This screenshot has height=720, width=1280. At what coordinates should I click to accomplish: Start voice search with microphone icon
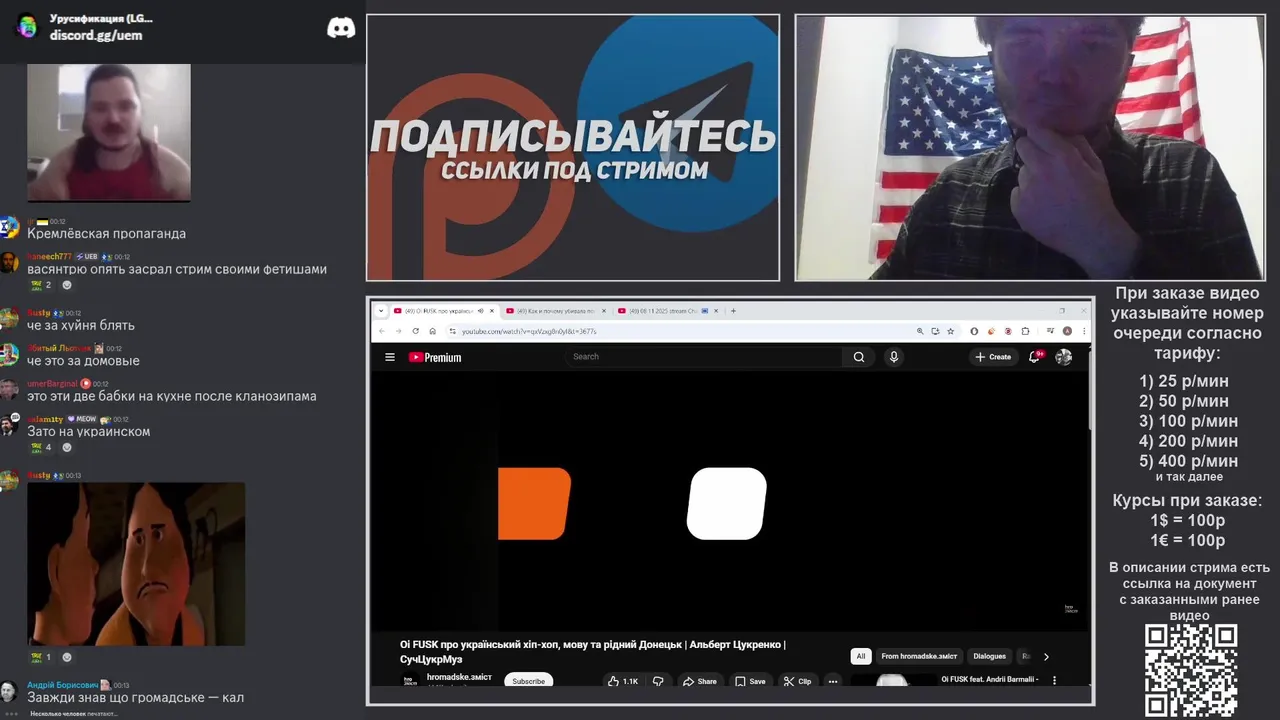pos(894,357)
